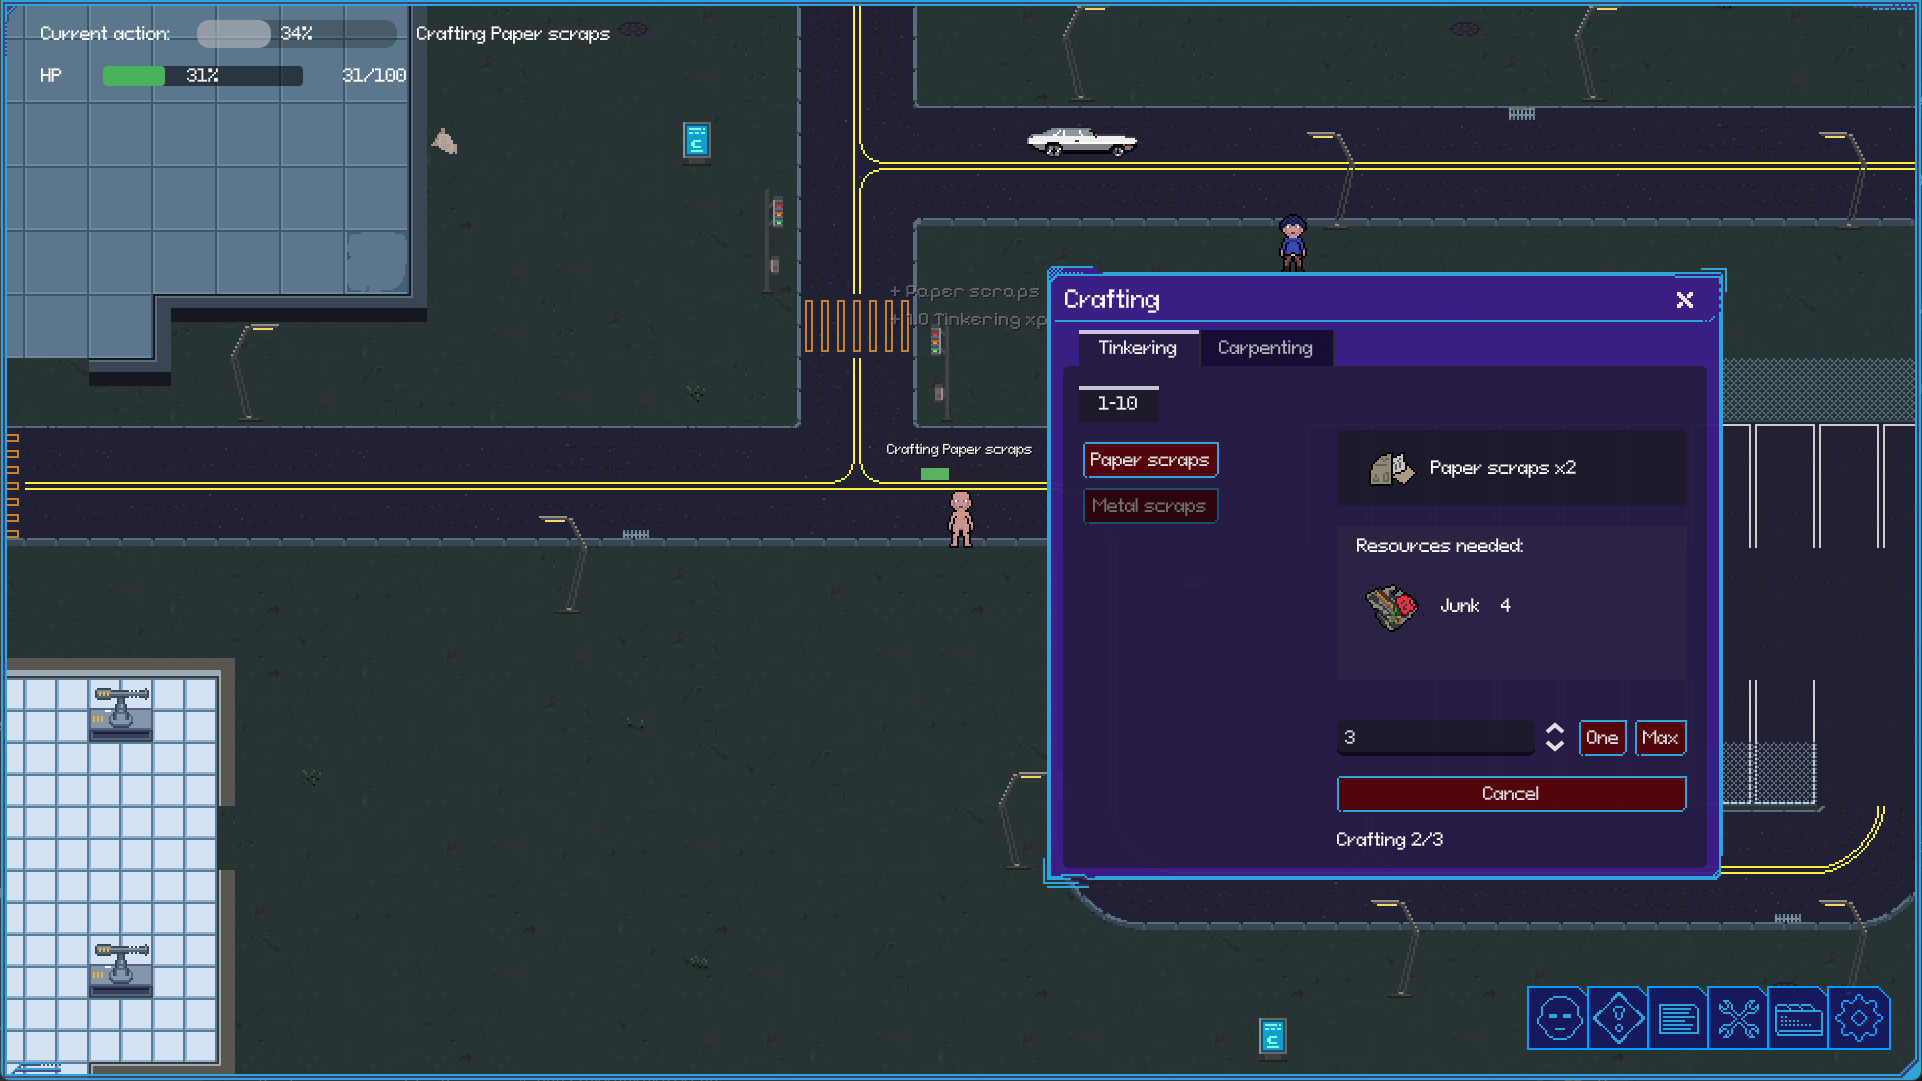This screenshot has width=1922, height=1081.
Task: Switch to the Carpenting tab
Action: 1265,348
